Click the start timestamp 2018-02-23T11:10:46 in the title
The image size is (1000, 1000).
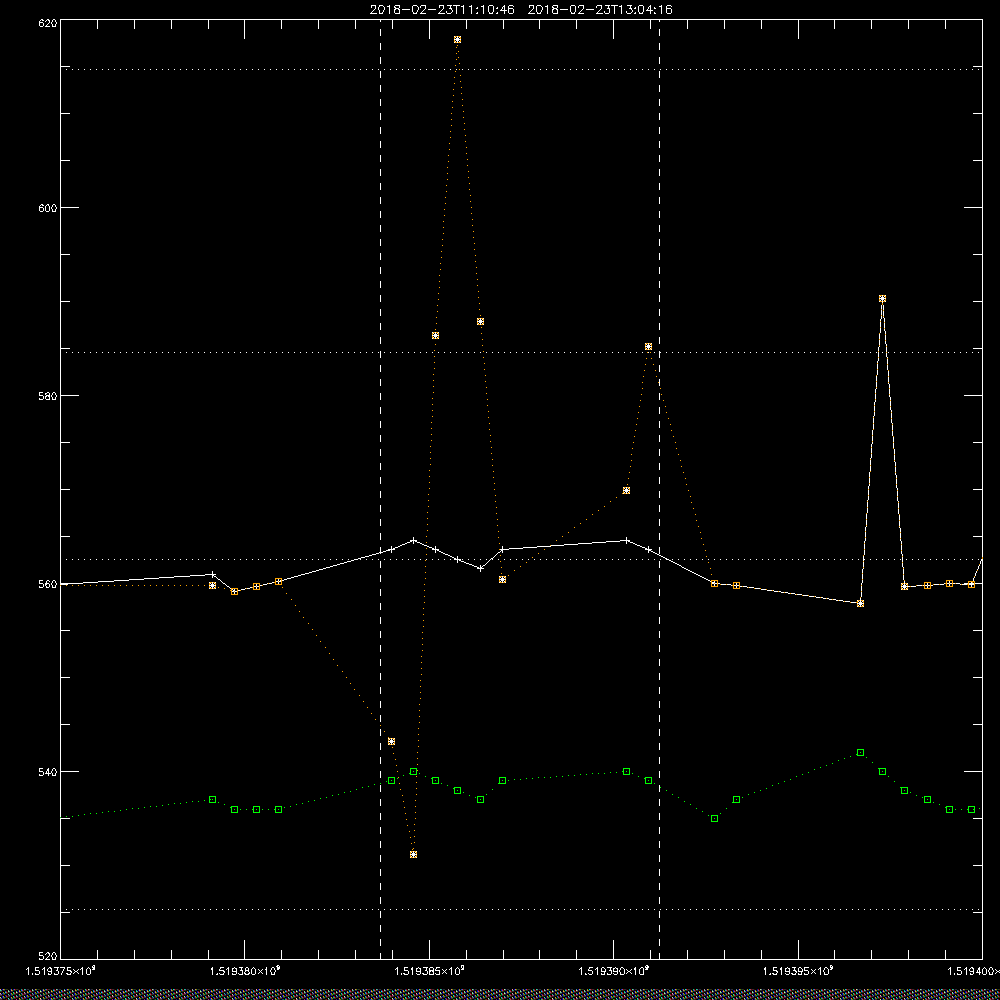point(442,10)
